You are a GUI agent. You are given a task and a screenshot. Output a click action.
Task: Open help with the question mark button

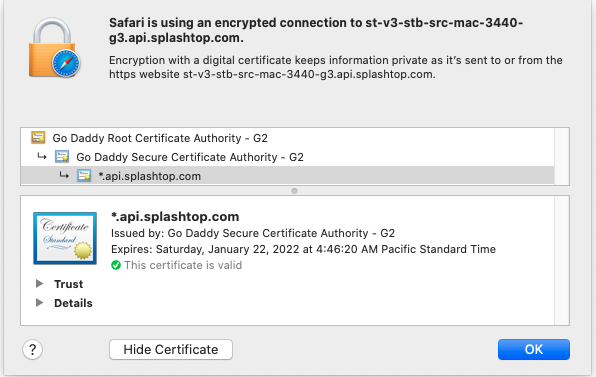click(33, 349)
